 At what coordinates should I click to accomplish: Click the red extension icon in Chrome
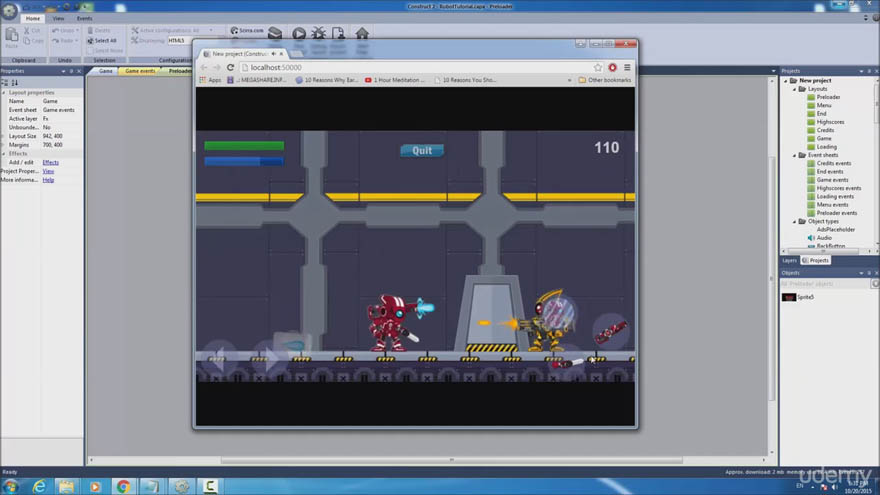612,67
